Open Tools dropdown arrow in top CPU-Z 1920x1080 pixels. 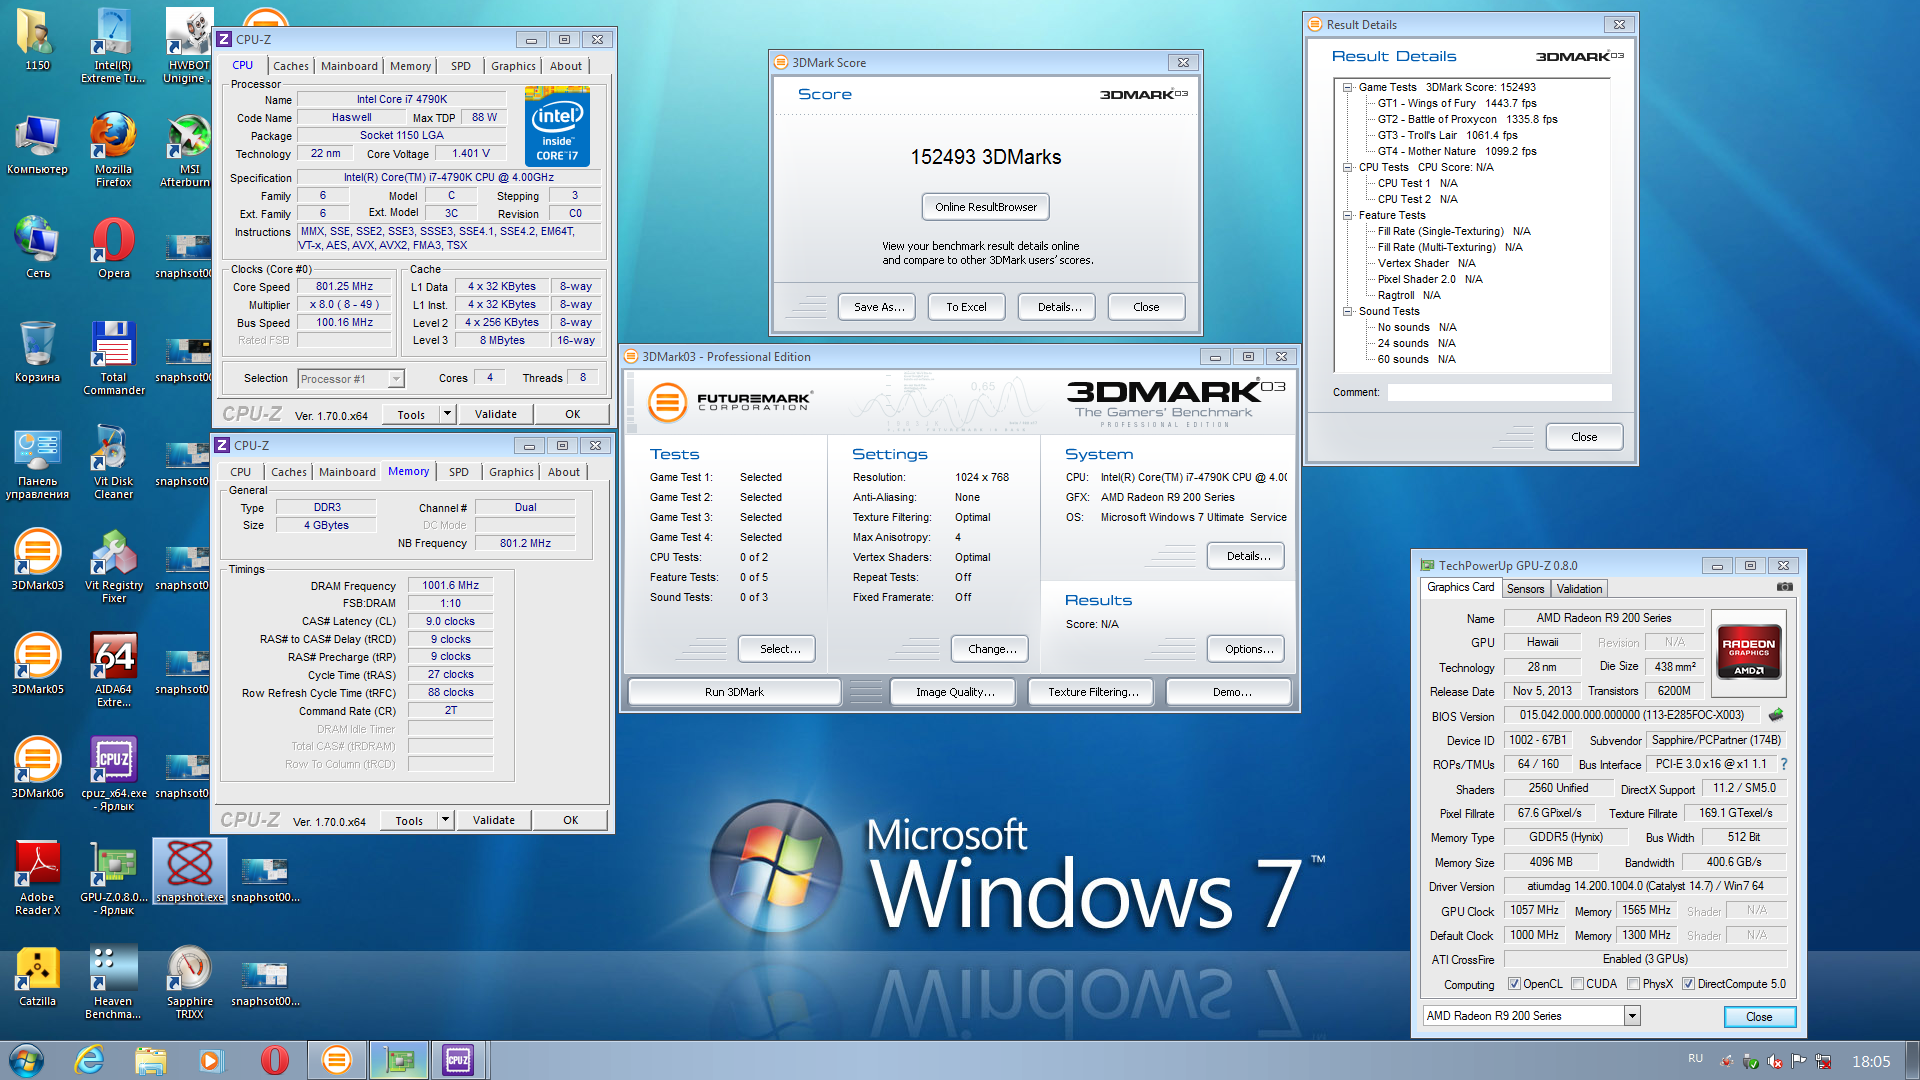(448, 414)
